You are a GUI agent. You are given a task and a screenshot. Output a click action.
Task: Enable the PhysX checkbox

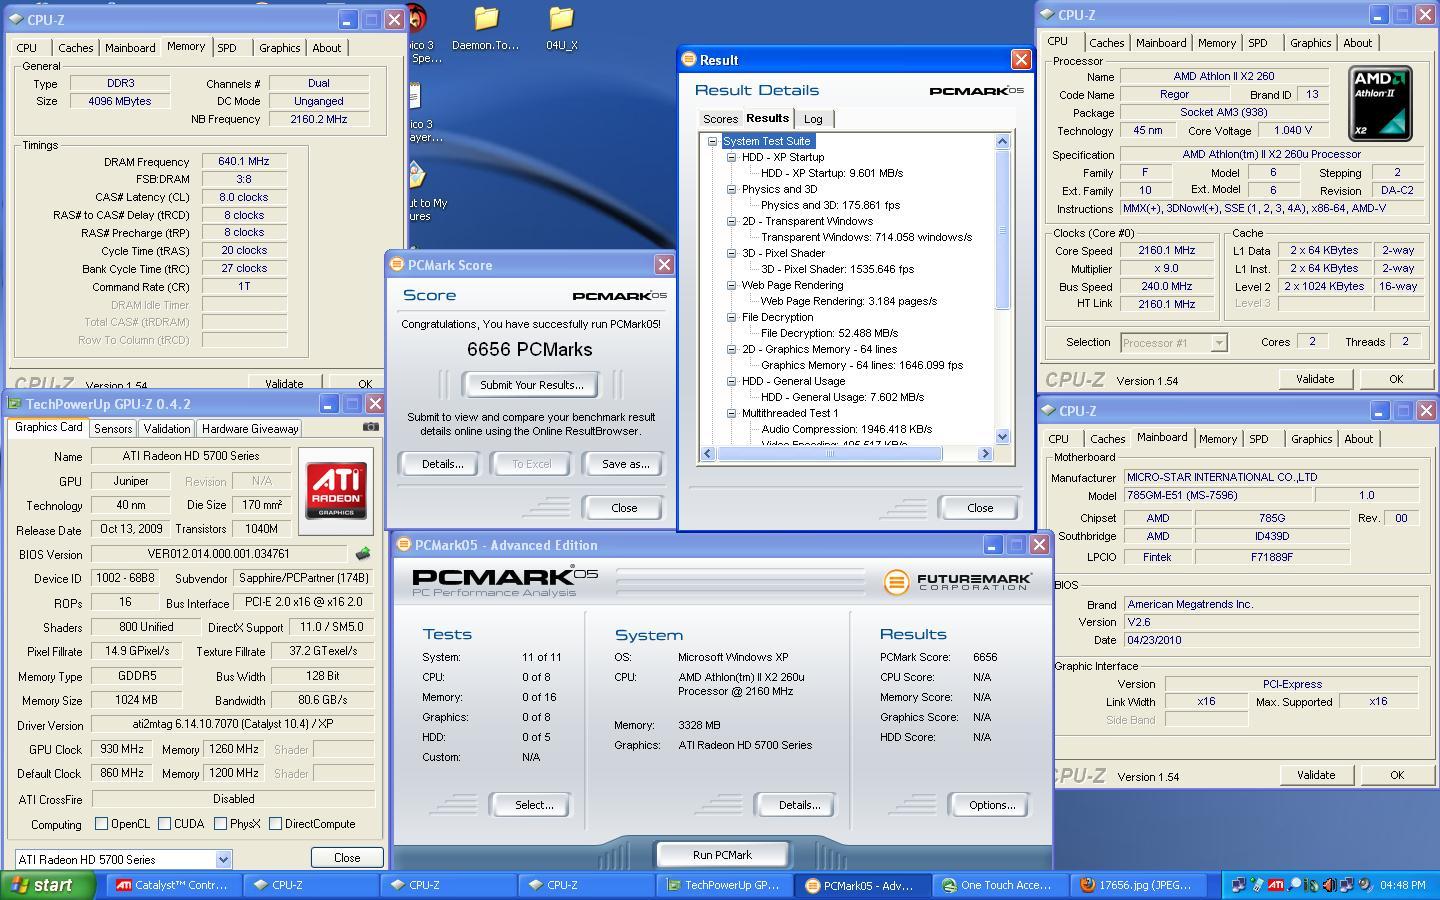(x=220, y=824)
